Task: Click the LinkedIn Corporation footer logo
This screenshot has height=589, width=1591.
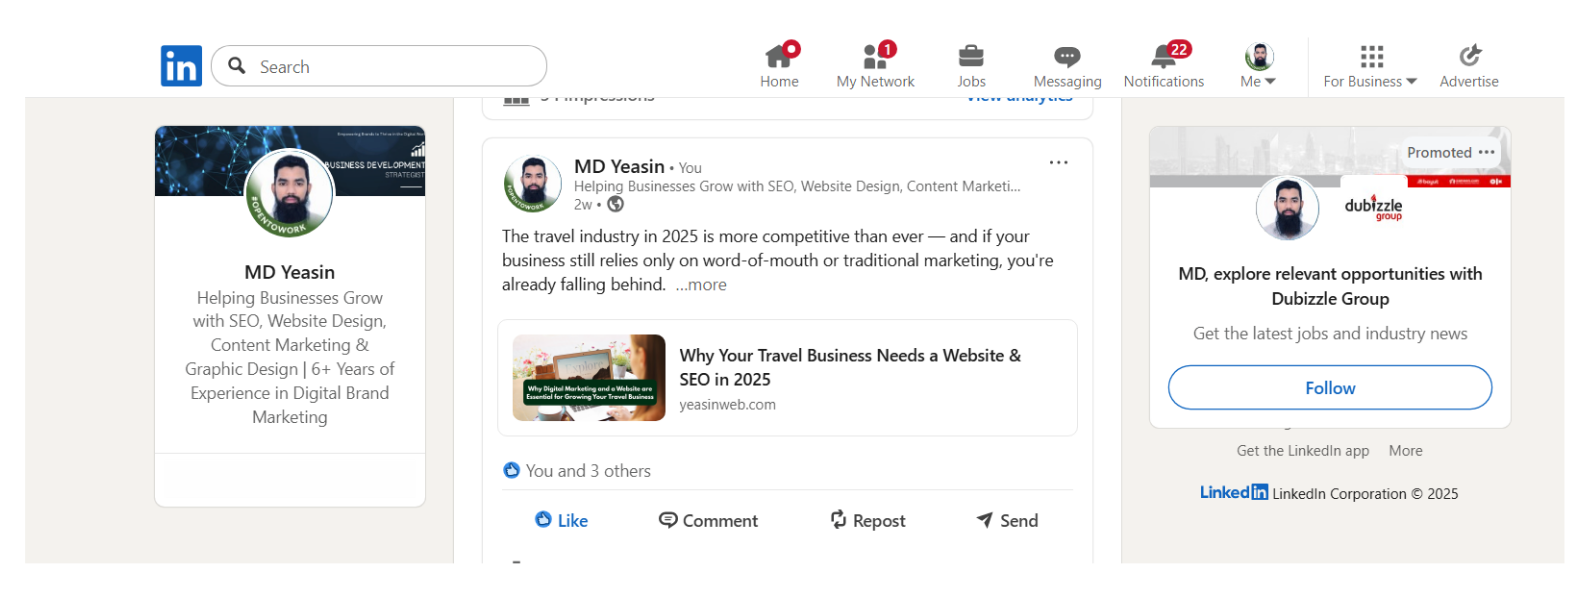Action: tap(1234, 492)
